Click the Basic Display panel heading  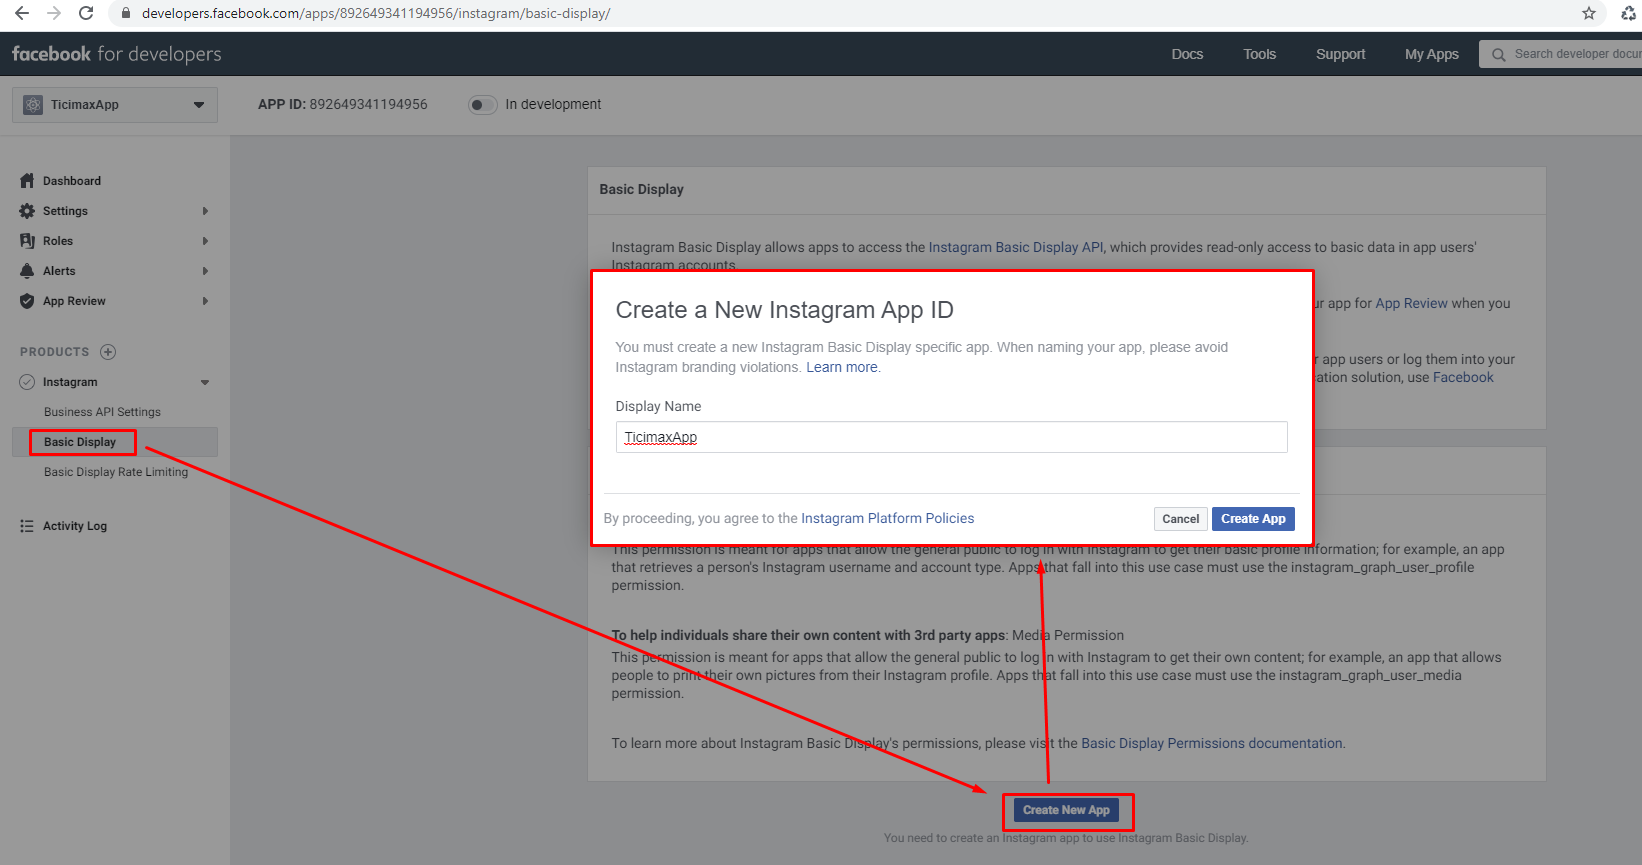pos(641,189)
